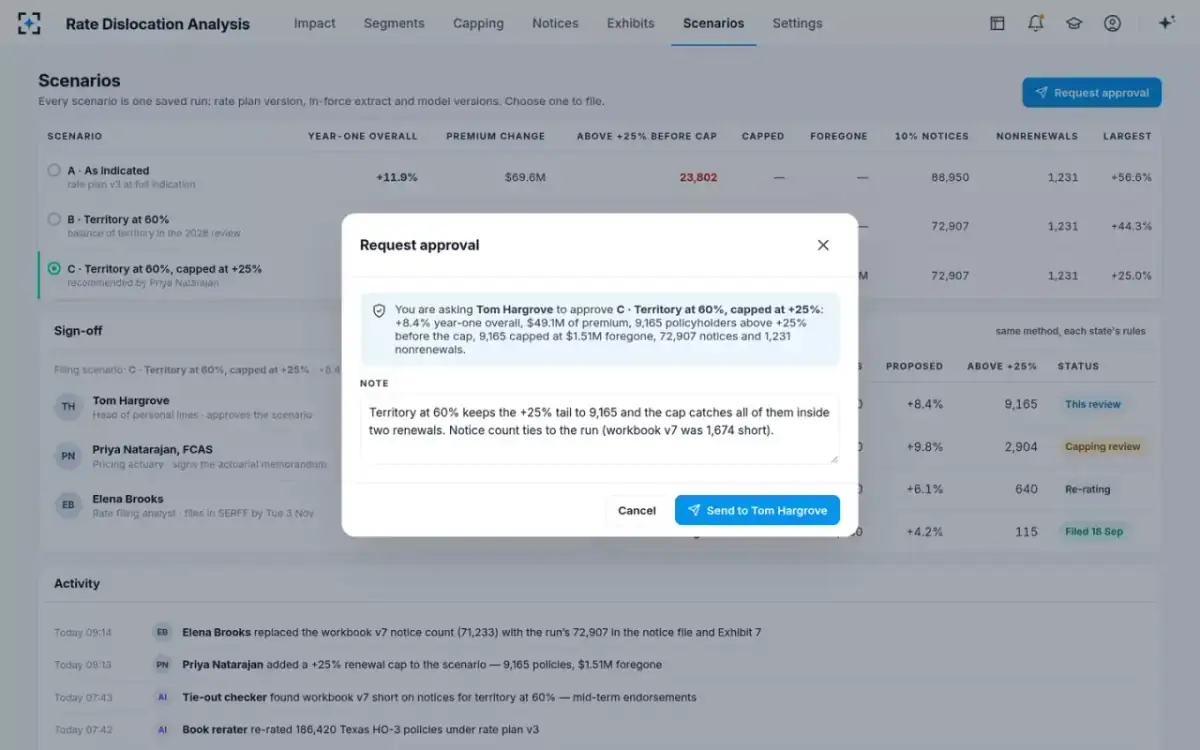Click PN avatar in the 09:13 activity entry
Image resolution: width=1200 pixels, height=750 pixels.
(x=162, y=664)
